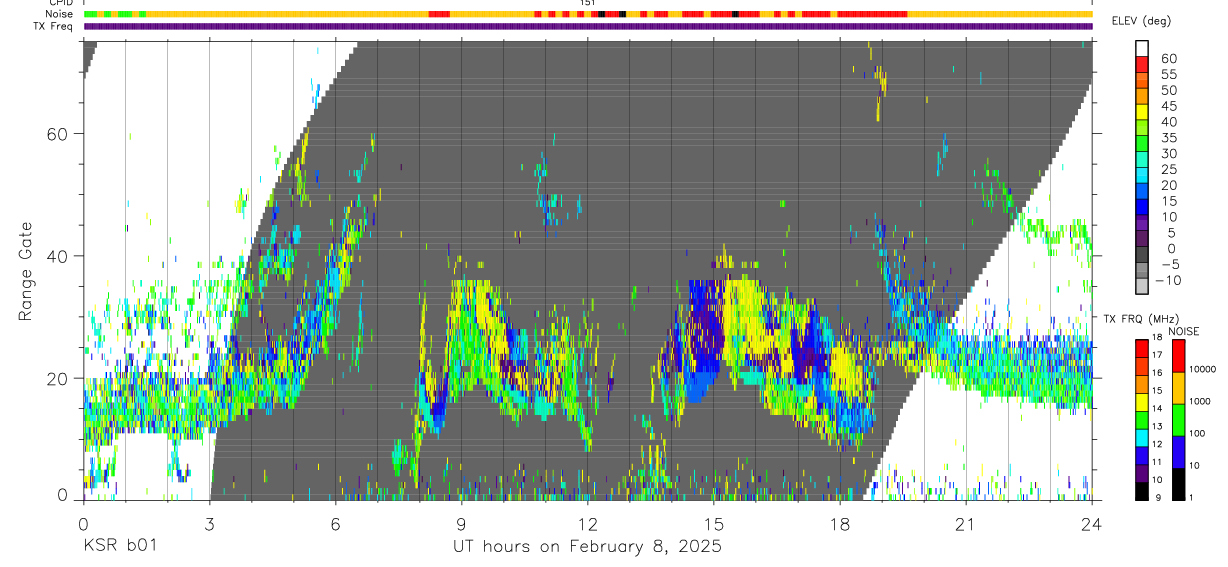Click the UT hours on February 8, 2025 title
The height and width of the screenshot is (567, 1228).
point(587,547)
